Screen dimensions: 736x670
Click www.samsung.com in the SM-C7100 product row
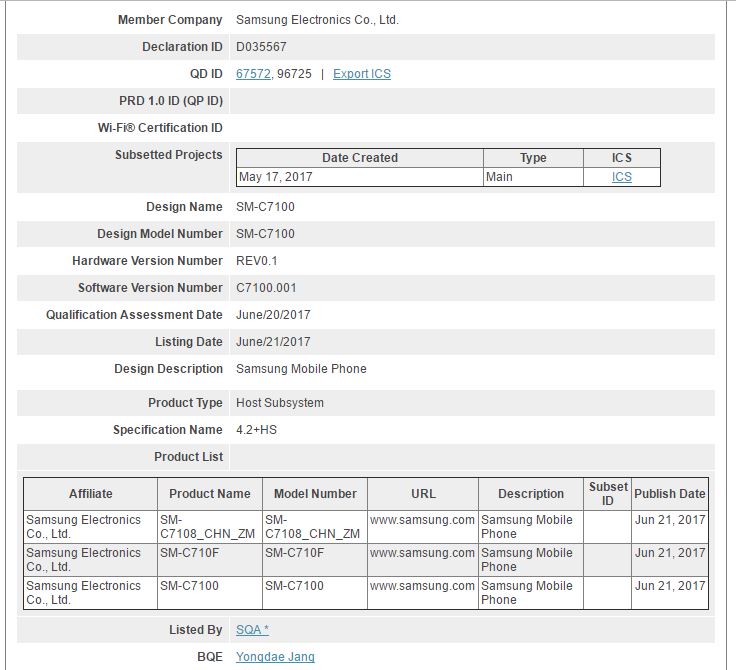[x=422, y=586]
